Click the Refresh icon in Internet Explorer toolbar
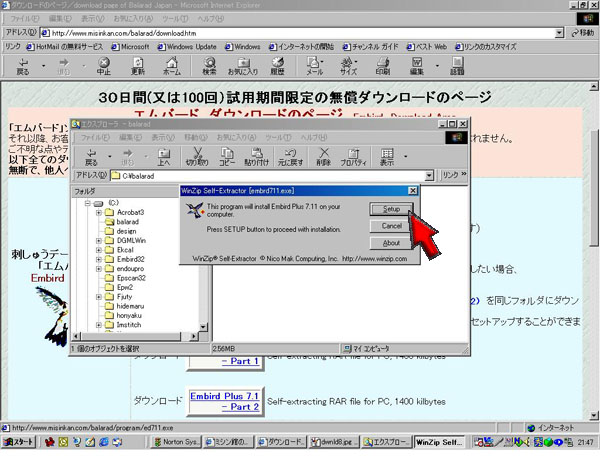The width and height of the screenshot is (600, 456). pyautogui.click(x=138, y=66)
